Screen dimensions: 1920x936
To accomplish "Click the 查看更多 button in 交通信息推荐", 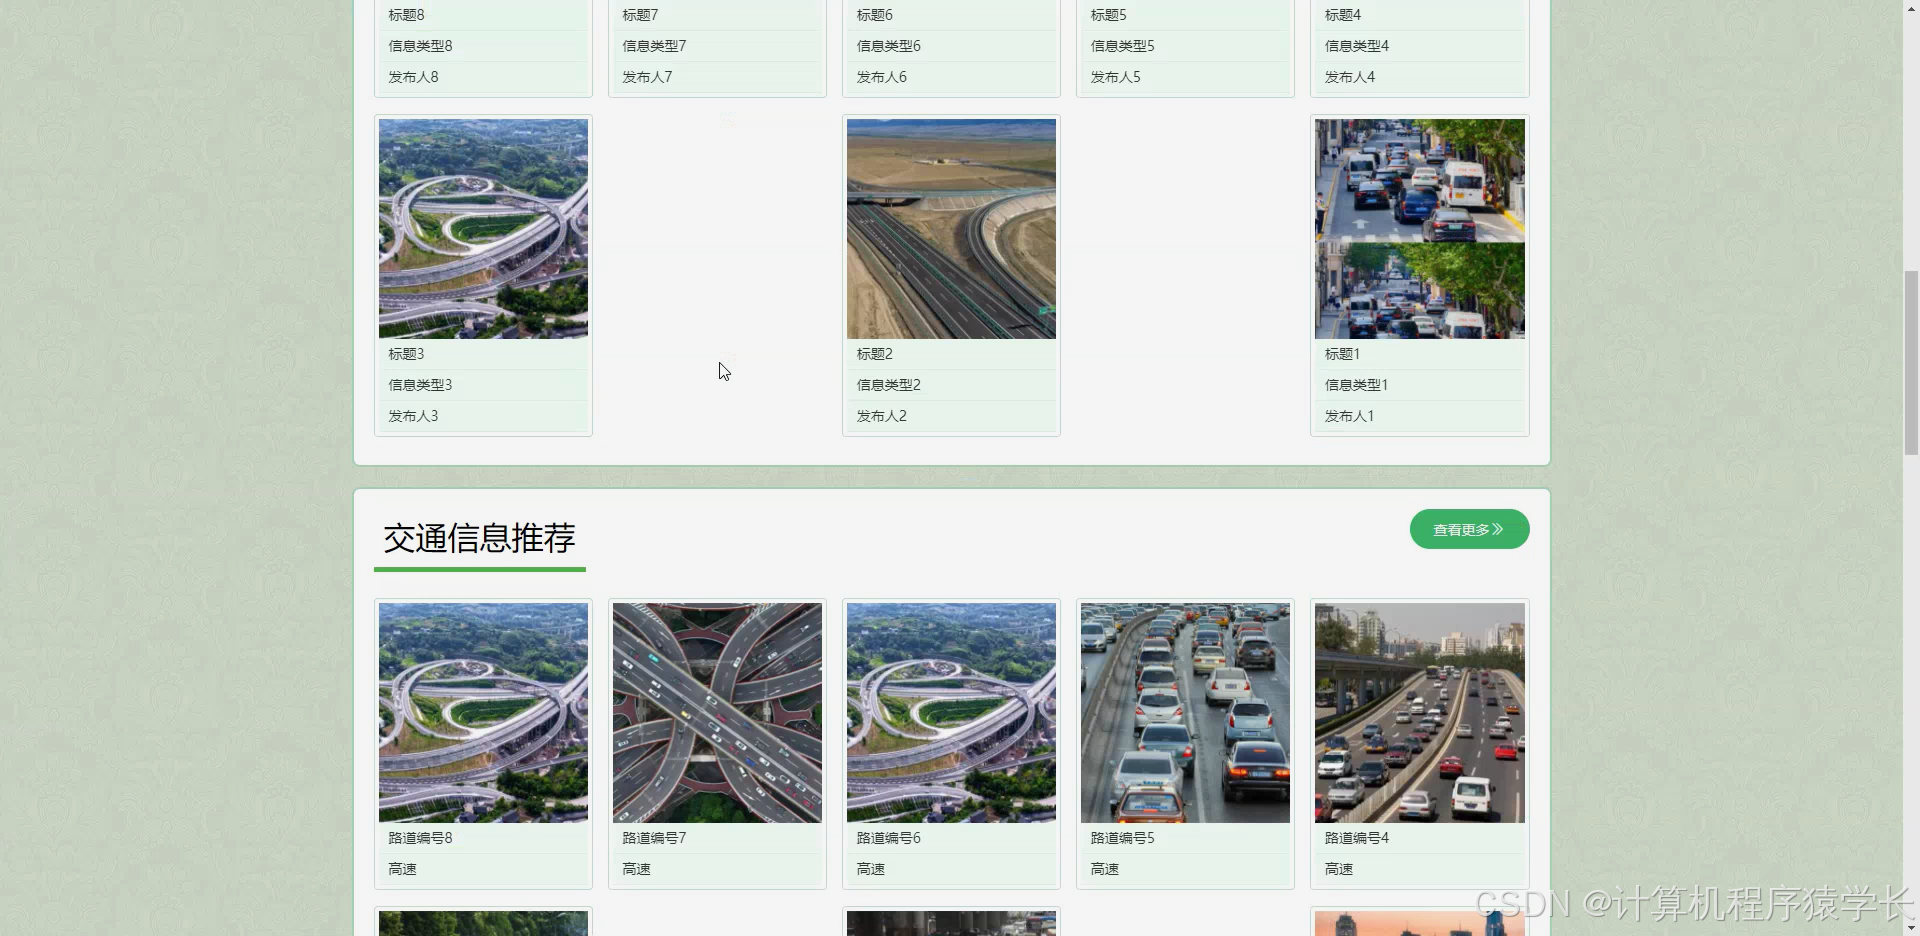I will tap(1469, 529).
